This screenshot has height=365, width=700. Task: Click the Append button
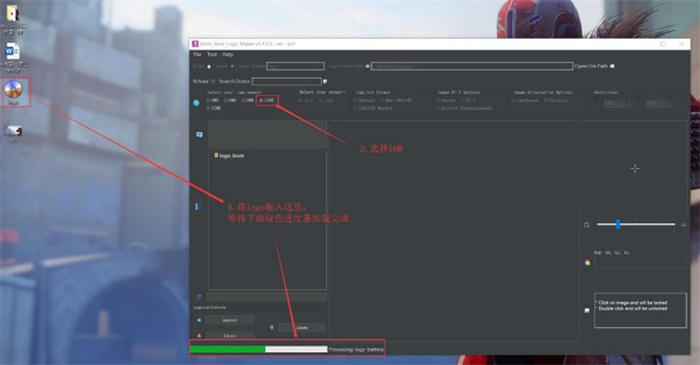click(230, 320)
